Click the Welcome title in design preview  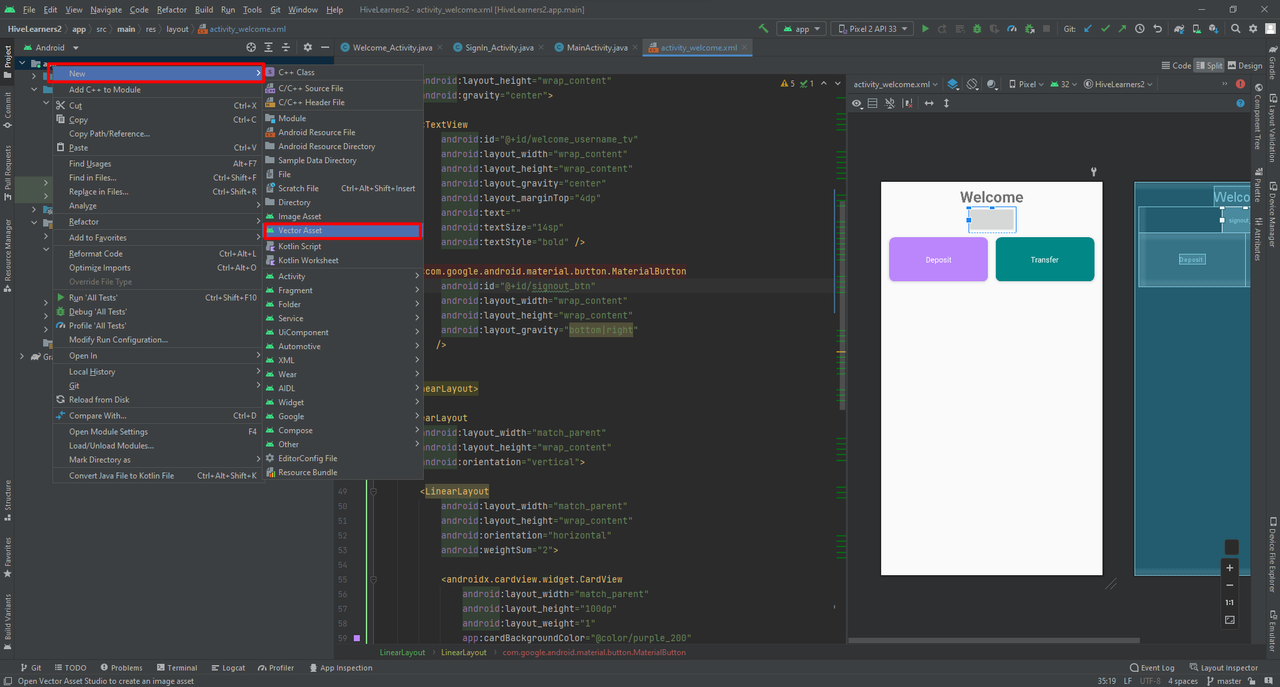point(992,197)
